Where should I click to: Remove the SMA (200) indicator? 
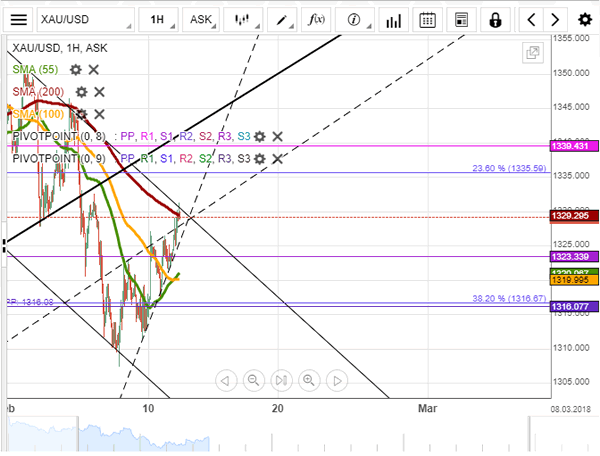[99, 92]
